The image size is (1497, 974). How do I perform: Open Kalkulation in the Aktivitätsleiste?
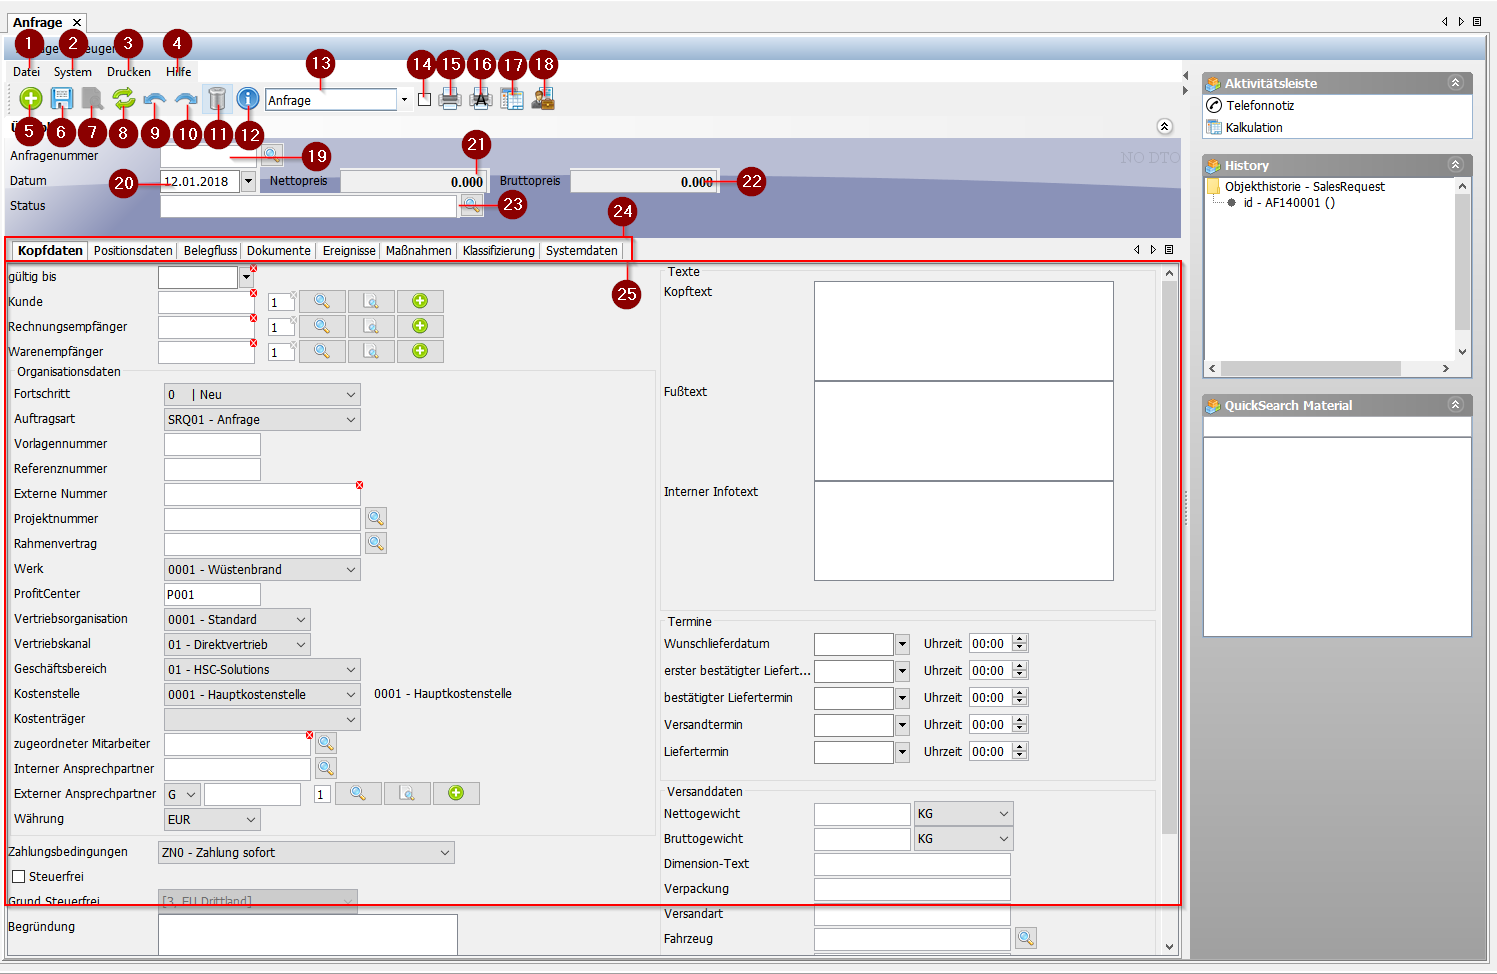(1253, 127)
